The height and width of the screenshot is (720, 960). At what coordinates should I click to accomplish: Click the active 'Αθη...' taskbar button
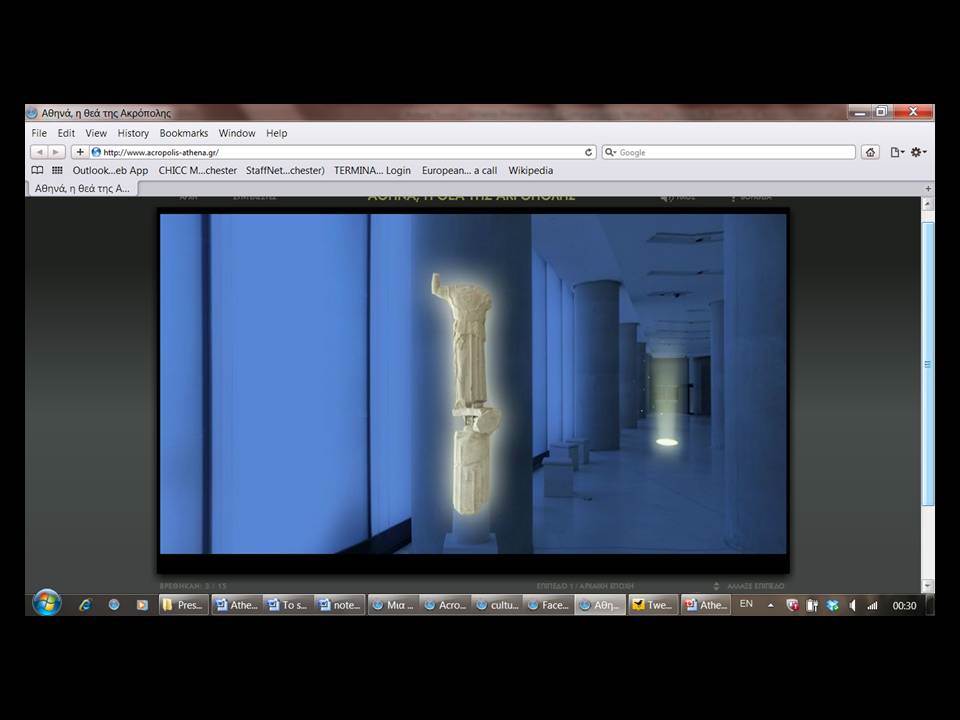point(601,605)
